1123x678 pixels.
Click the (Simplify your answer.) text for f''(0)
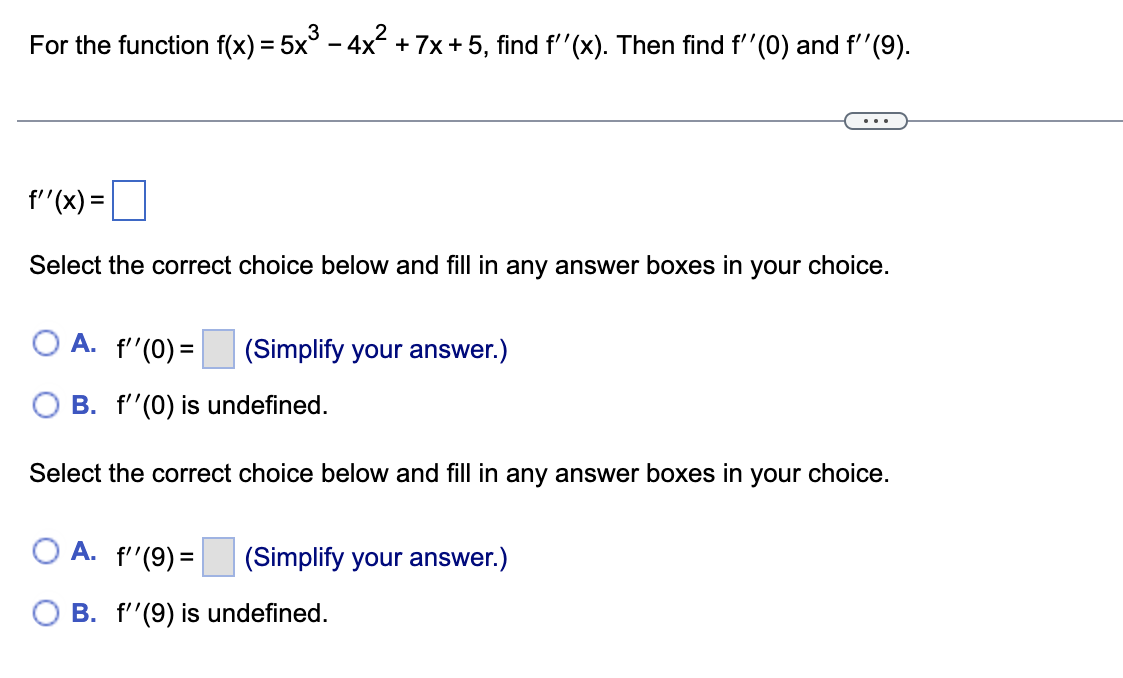[375, 349]
